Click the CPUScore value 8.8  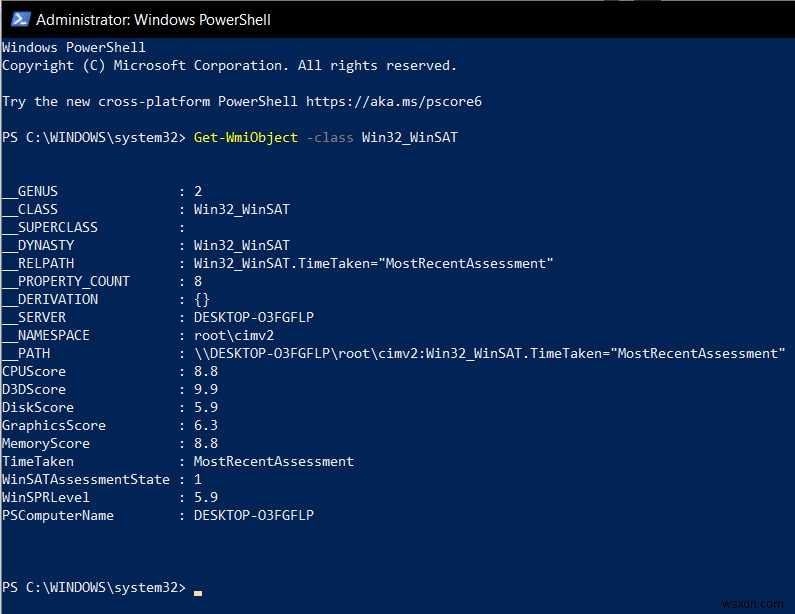tap(206, 371)
